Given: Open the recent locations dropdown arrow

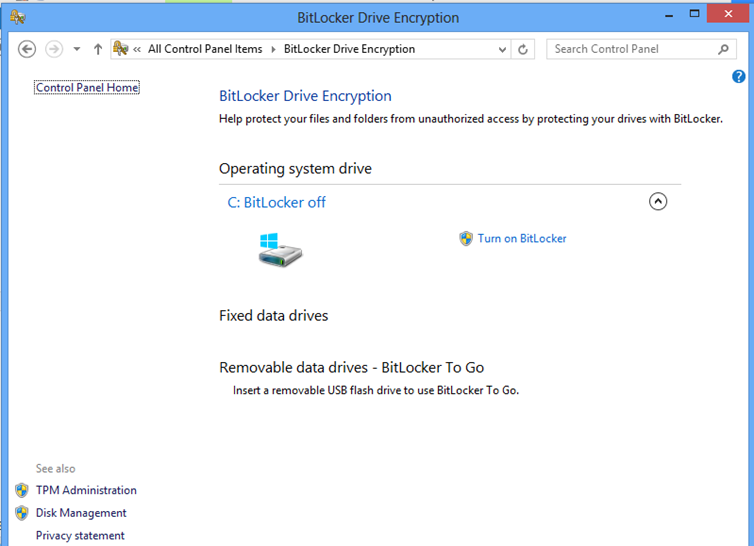Looking at the screenshot, I should click(76, 49).
